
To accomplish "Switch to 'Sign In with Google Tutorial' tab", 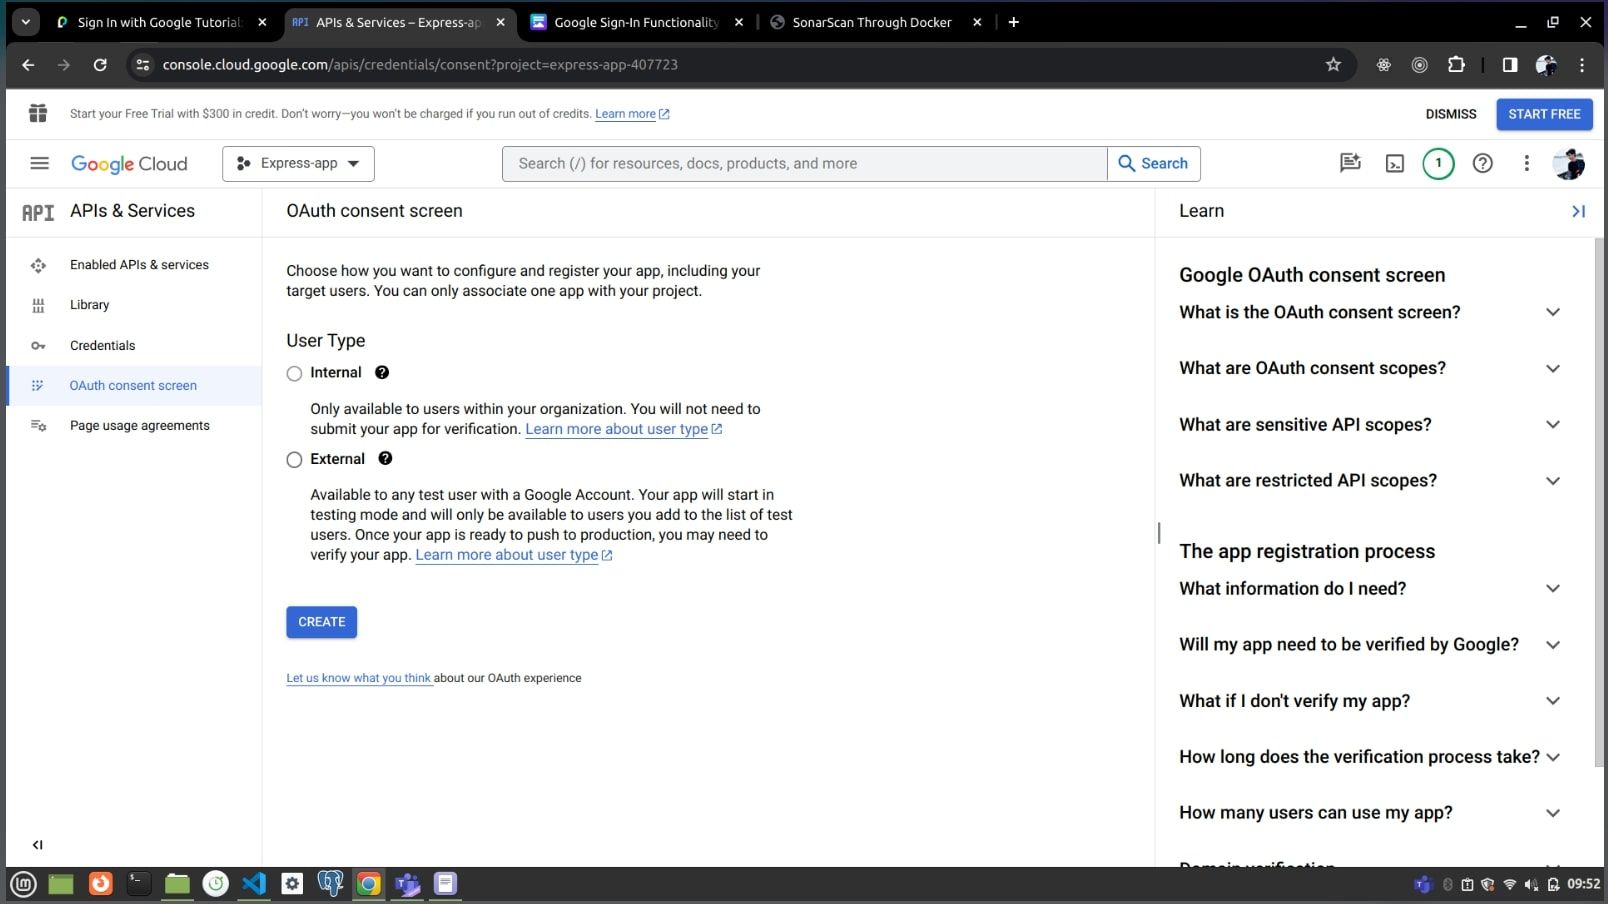I will [162, 22].
